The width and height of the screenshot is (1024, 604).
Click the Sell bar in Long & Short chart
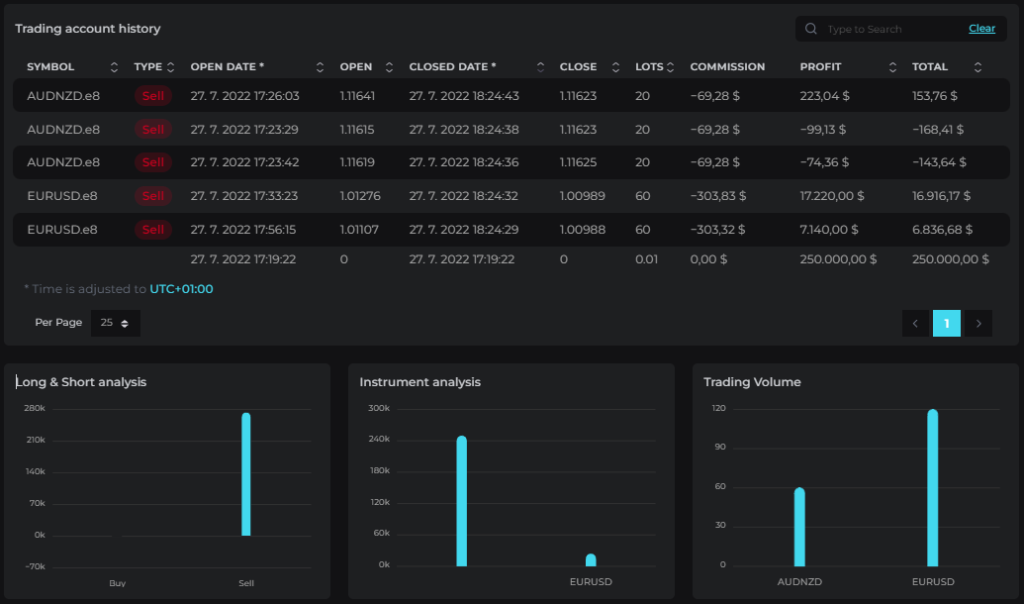[x=246, y=474]
